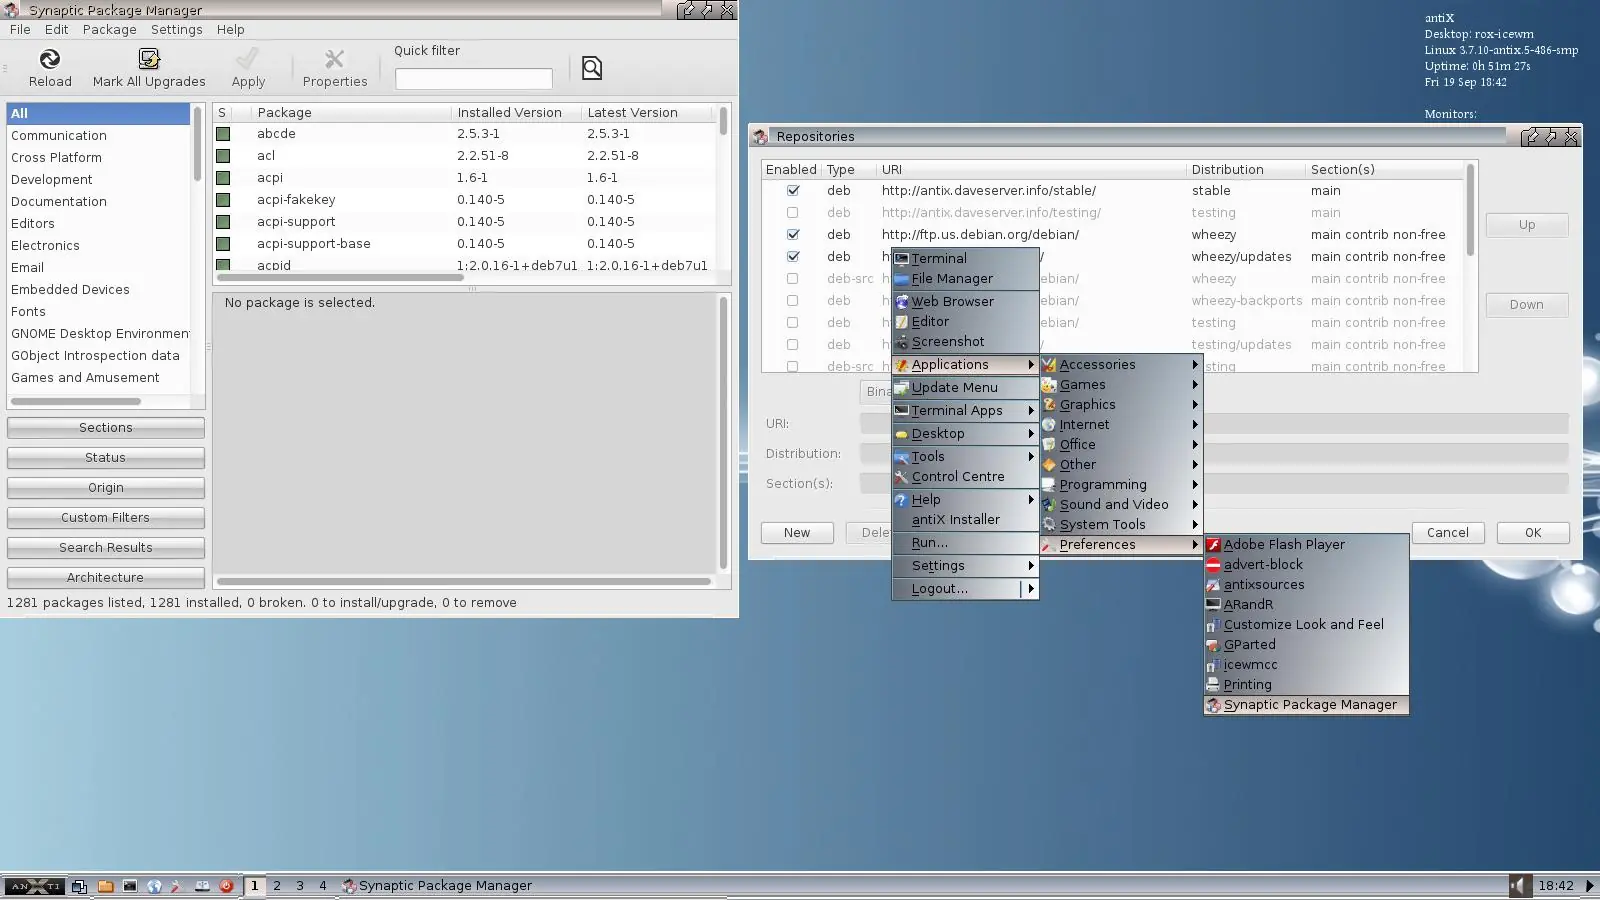The width and height of the screenshot is (1600, 900).
Task: Uncheck the wheezy/updates repository checkbox
Action: tap(793, 257)
